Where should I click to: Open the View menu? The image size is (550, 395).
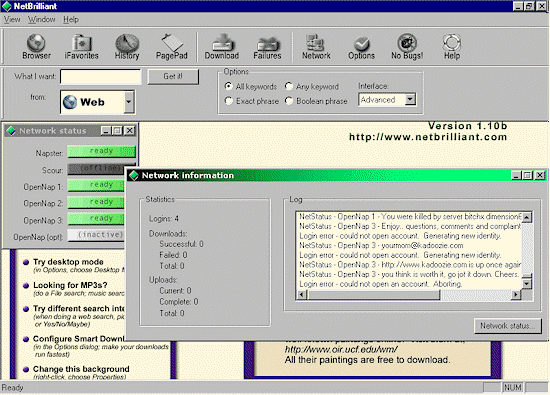[x=12, y=19]
